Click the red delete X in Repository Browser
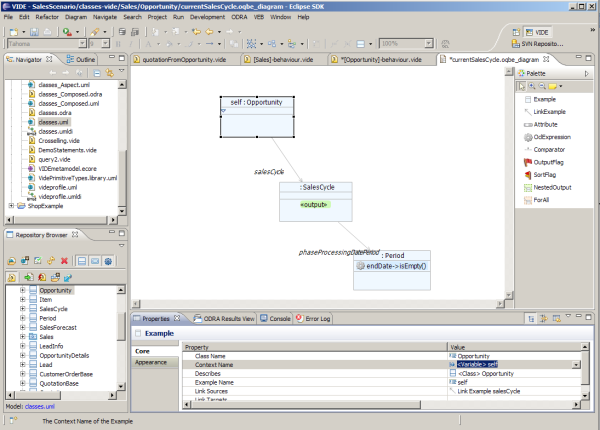Viewport: 600px width, 430px height. tap(64, 261)
